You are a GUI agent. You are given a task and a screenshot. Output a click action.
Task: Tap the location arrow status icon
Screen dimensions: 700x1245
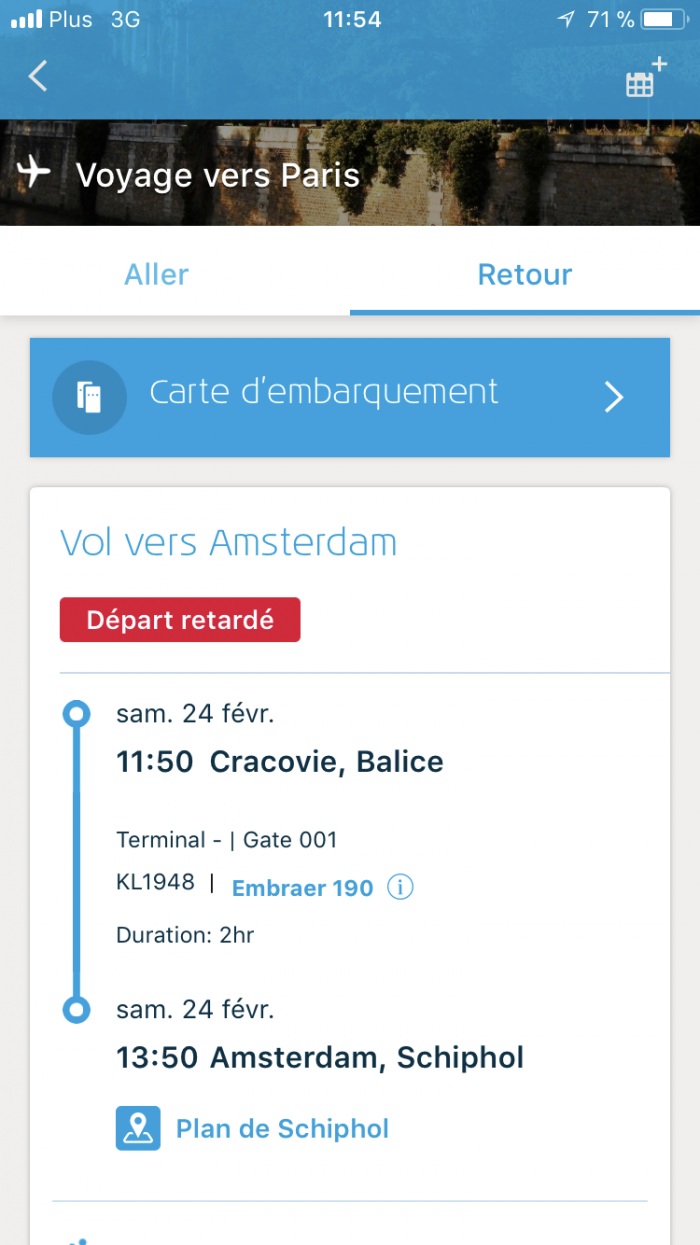click(x=566, y=19)
